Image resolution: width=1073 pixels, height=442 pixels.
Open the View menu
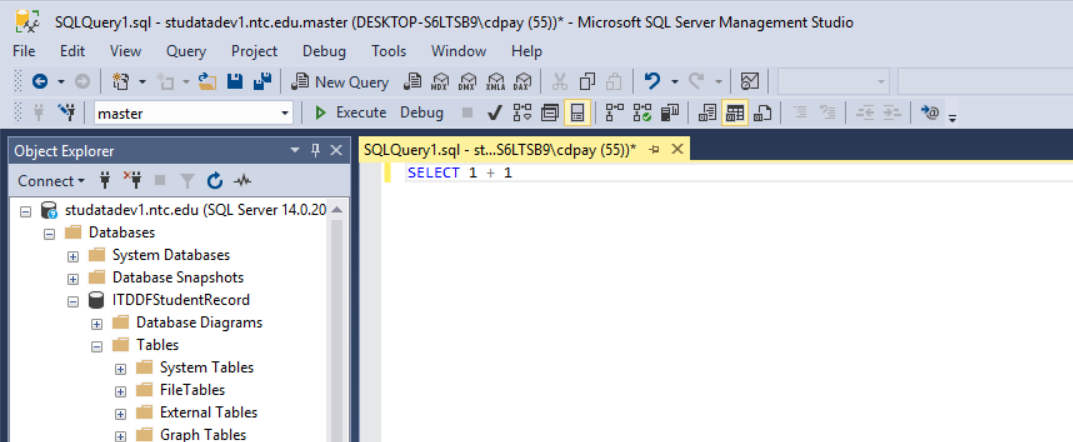[x=125, y=51]
